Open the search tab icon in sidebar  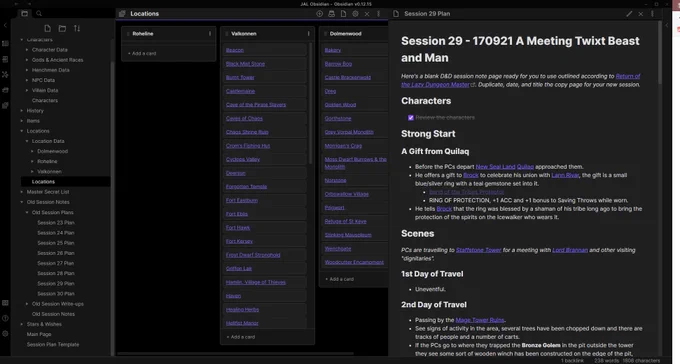39,14
